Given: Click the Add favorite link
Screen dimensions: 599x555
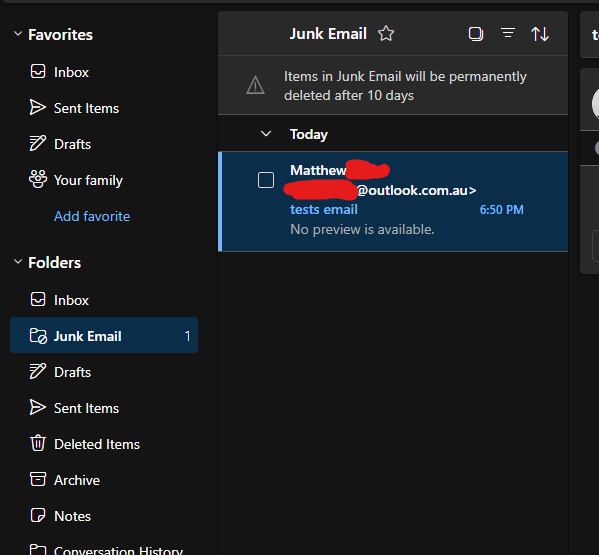Looking at the screenshot, I should pyautogui.click(x=92, y=216).
